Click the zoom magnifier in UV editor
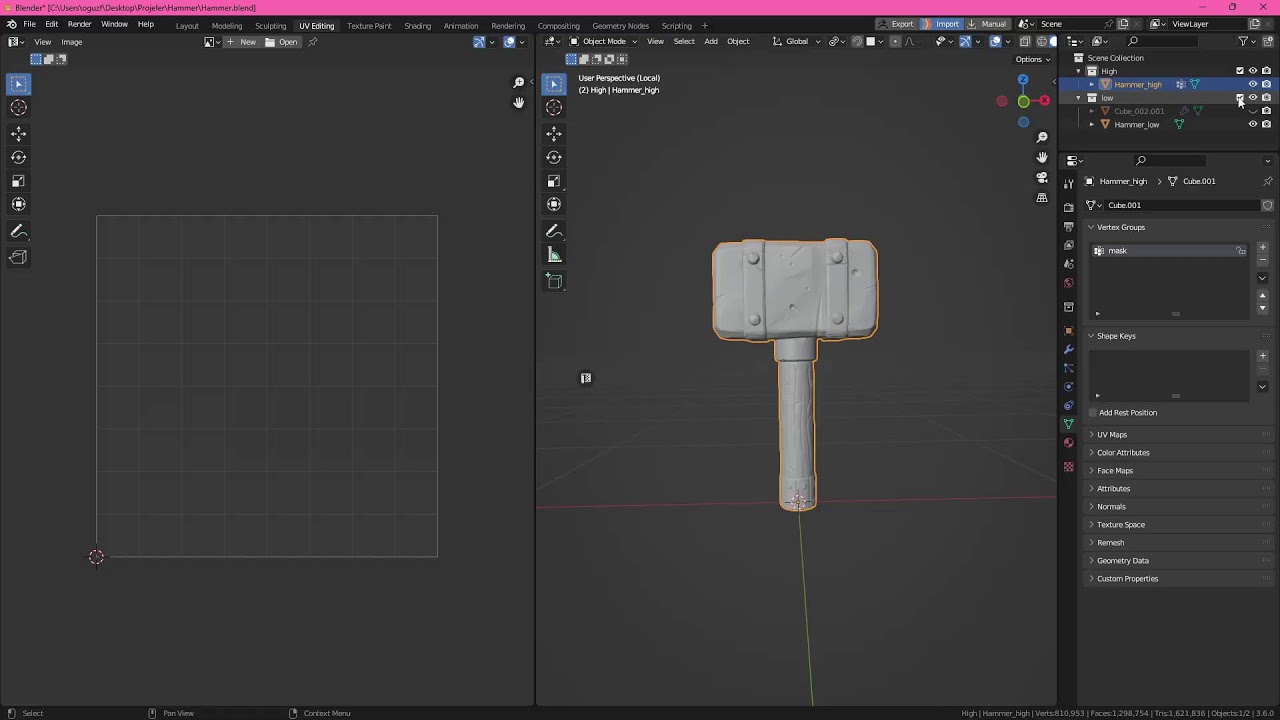This screenshot has height=720, width=1280. (x=518, y=83)
